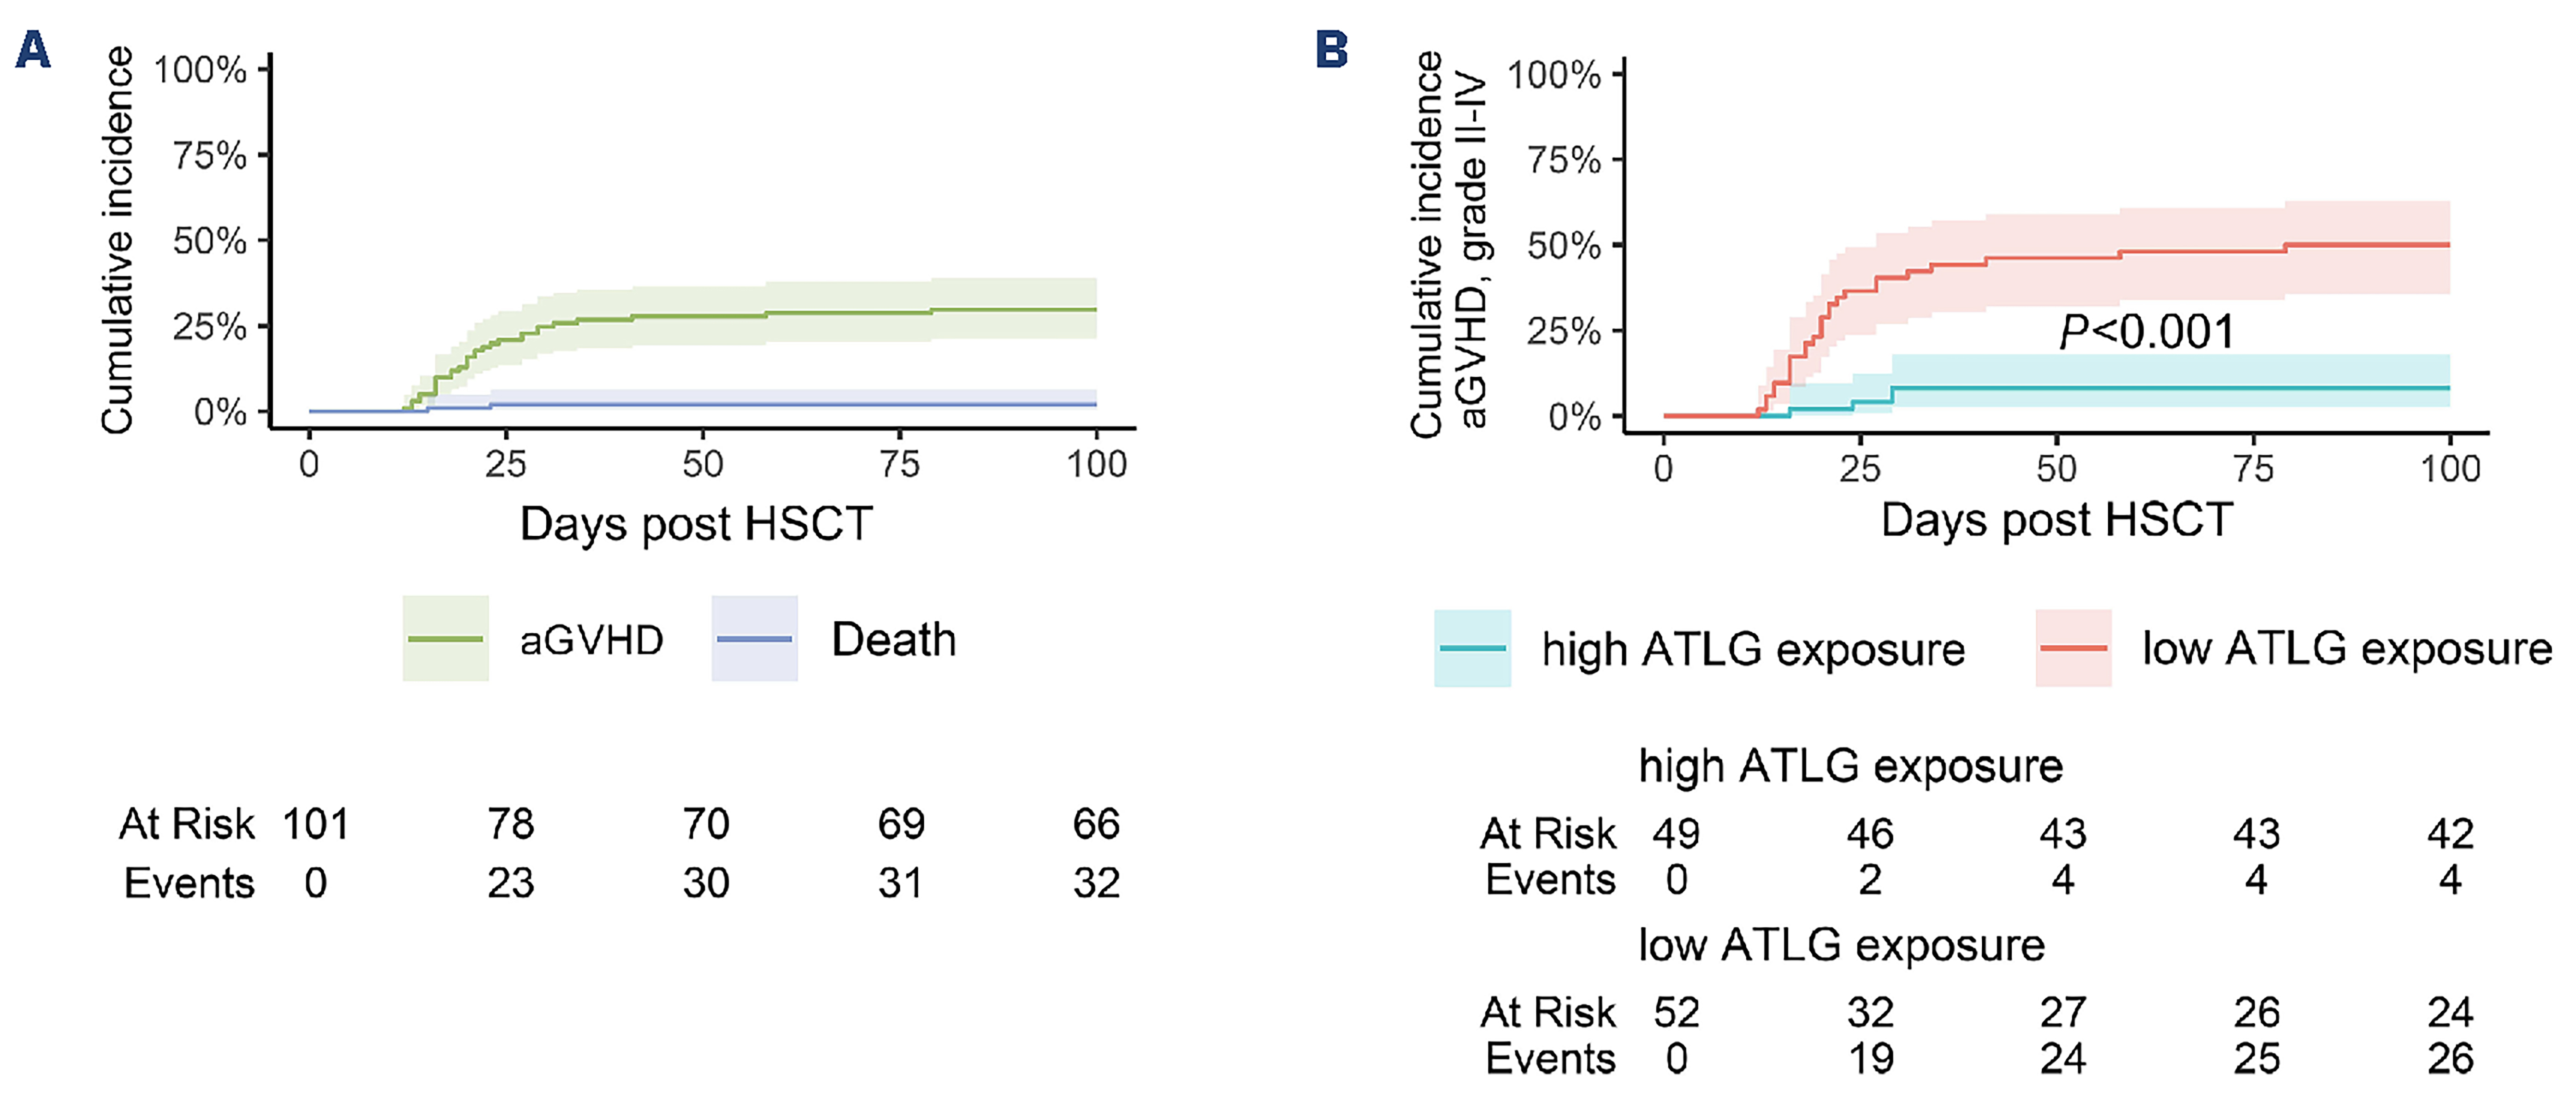Click the 'Days post HSCT' title under panel A
Image resolution: width=2576 pixels, height=1109 pixels.
point(696,524)
